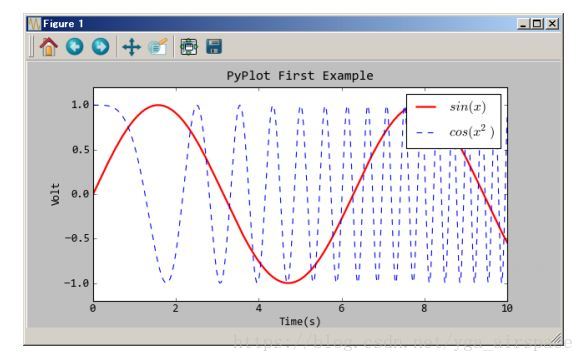Click the x-axis tick label 10
Screen dimensions: 584x362
(x=507, y=308)
